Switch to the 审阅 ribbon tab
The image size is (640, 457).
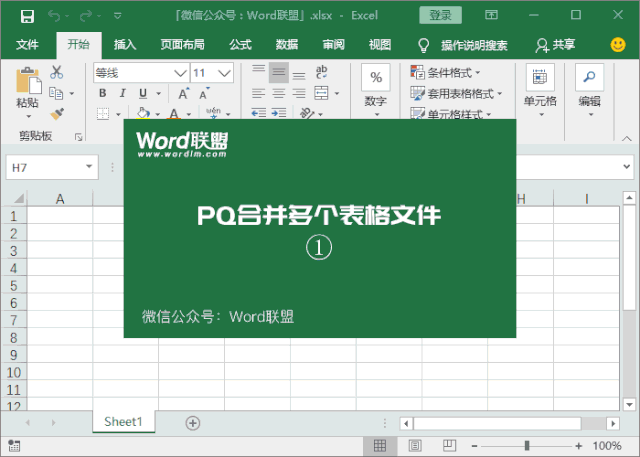333,44
